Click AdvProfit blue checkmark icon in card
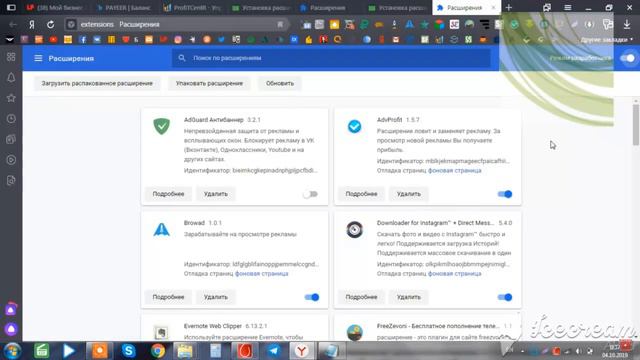This screenshot has height=360, width=640. (x=354, y=126)
